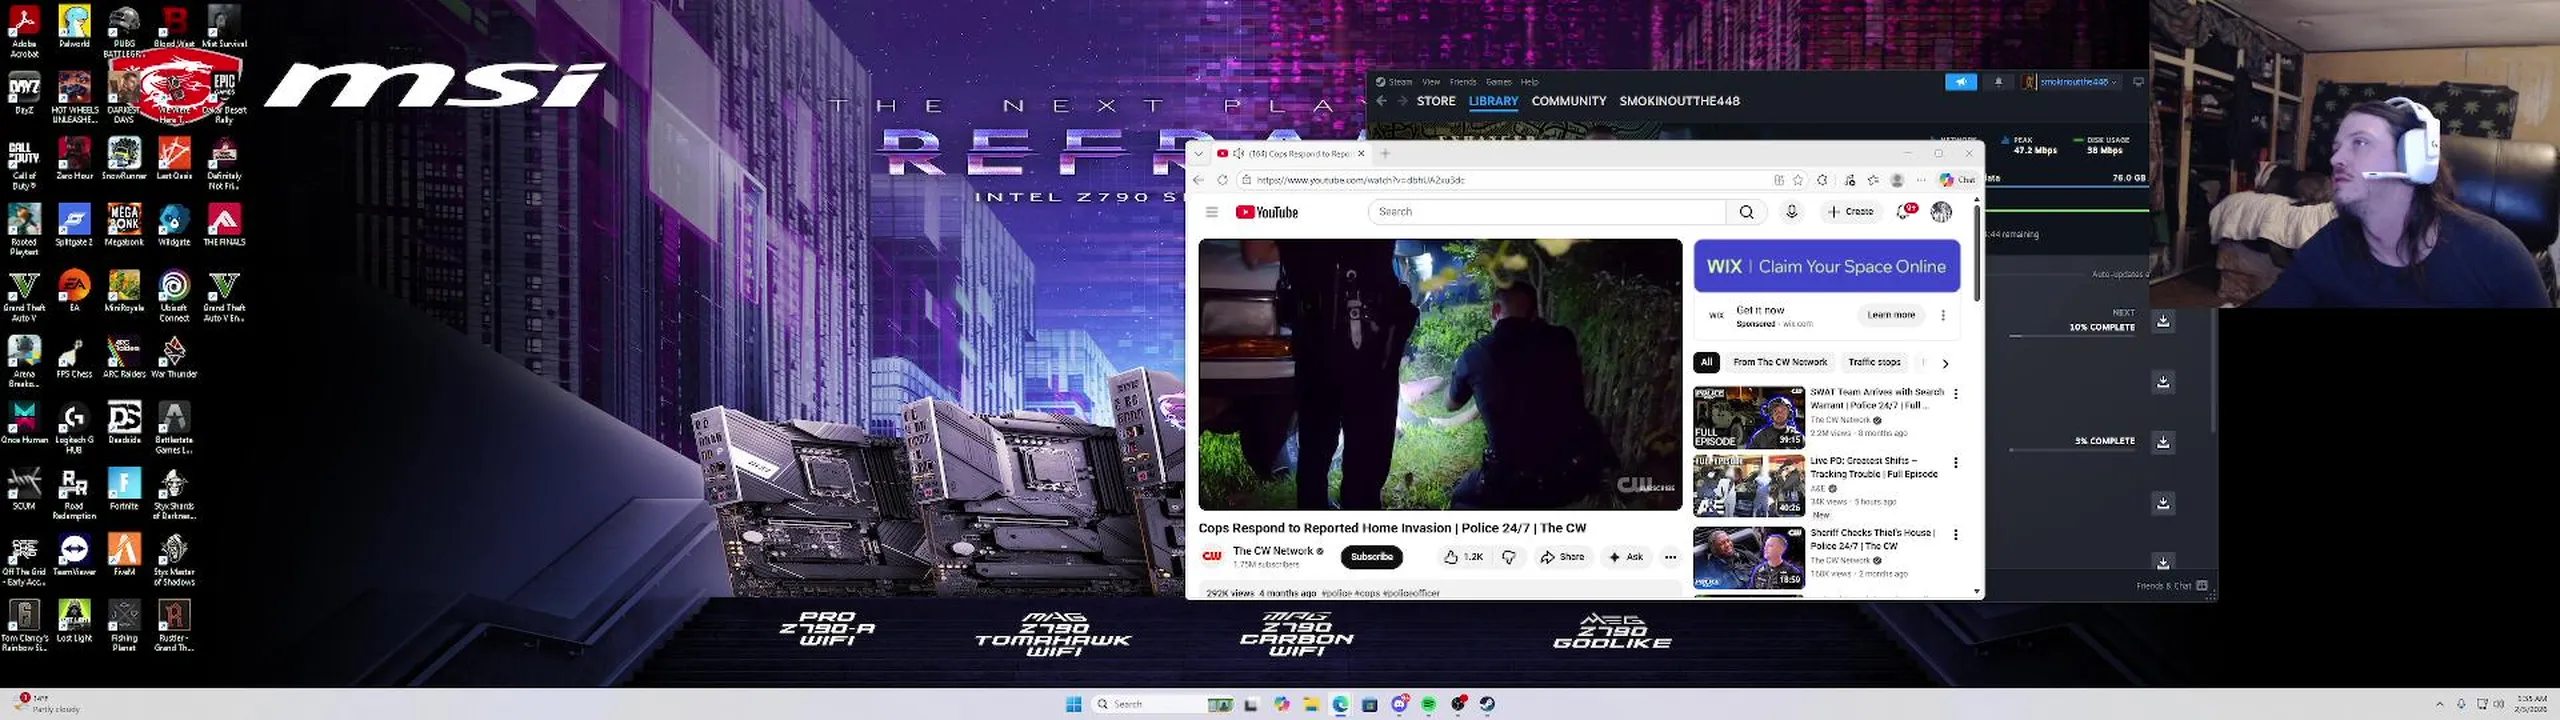Screen dimensions: 2560x720
Task: Click the Edge browser back arrow
Action: (1198, 180)
